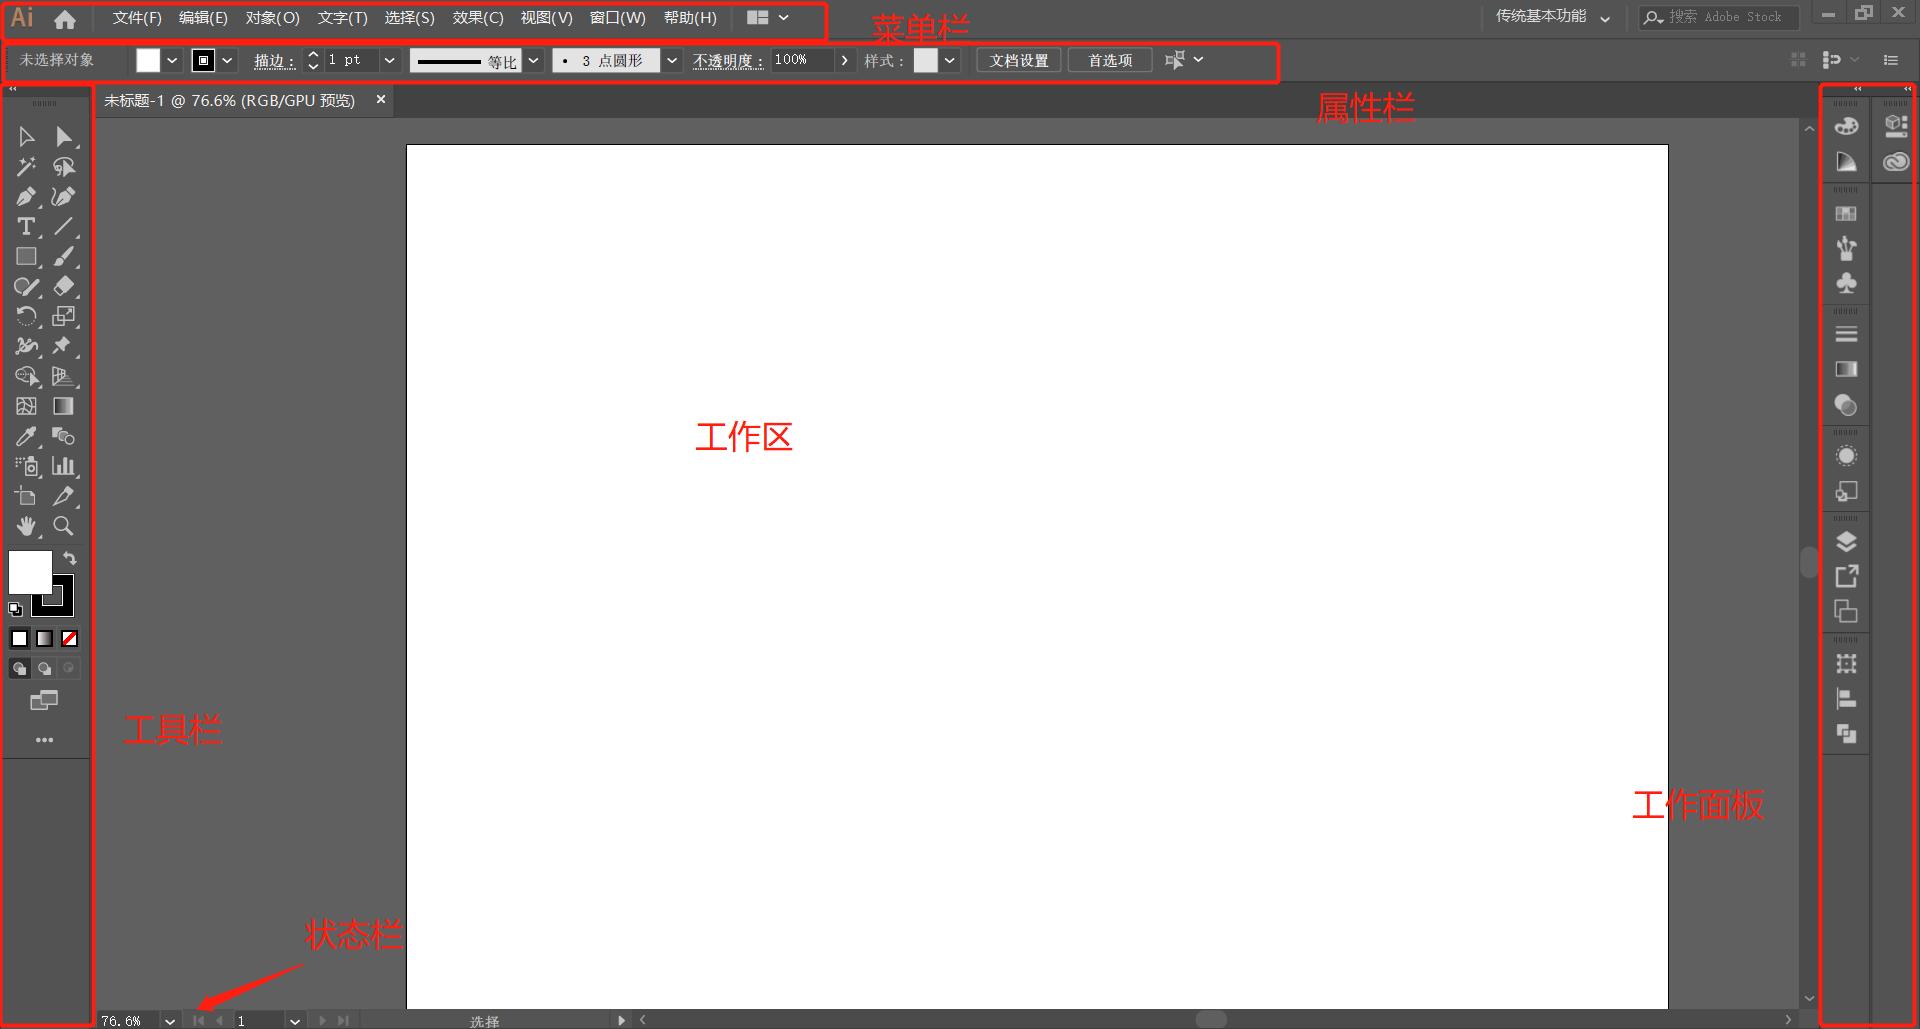Viewport: 1920px width, 1029px height.
Task: Select the Artboard tool
Action: (27, 497)
